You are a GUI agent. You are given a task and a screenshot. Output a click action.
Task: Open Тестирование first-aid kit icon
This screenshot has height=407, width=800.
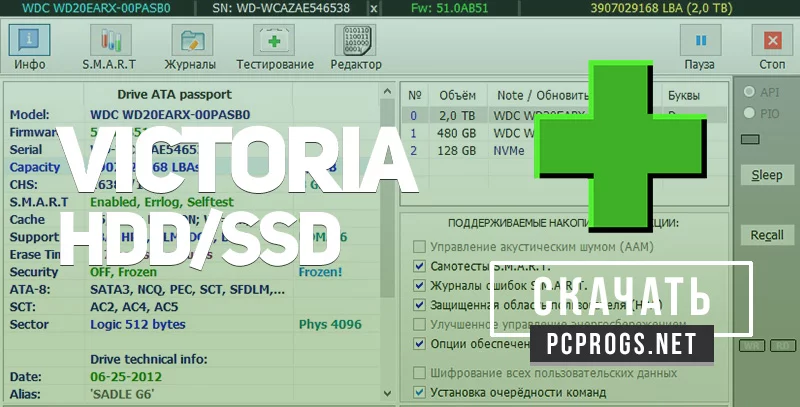tap(273, 40)
